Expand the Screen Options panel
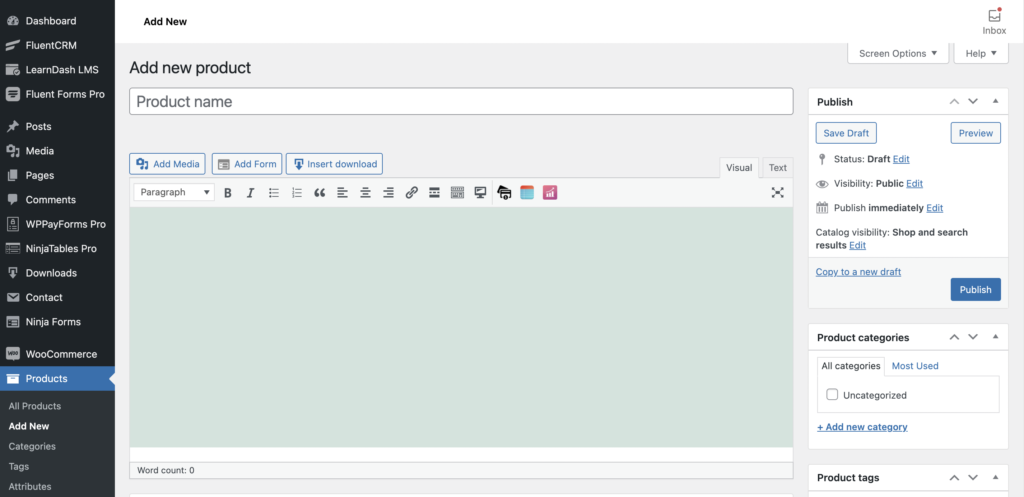This screenshot has width=1024, height=497. click(898, 54)
